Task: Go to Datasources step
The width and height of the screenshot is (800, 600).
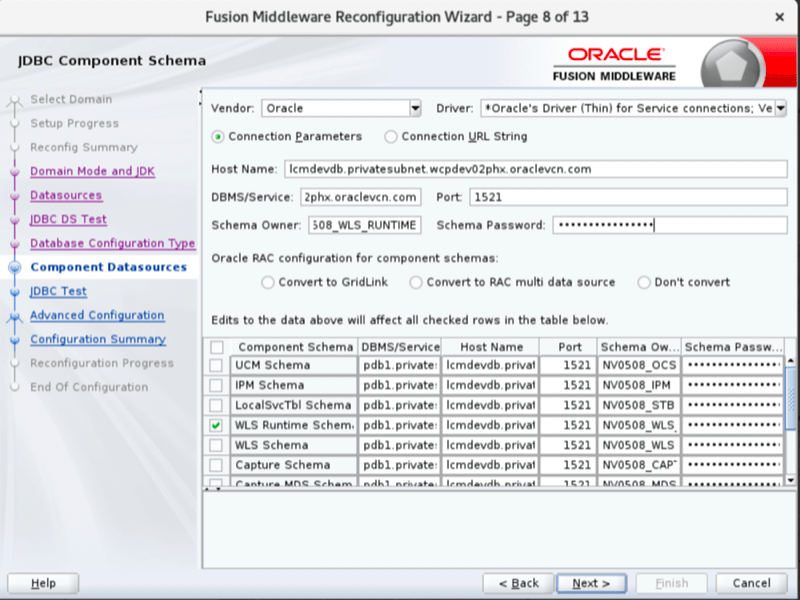Action: point(66,195)
